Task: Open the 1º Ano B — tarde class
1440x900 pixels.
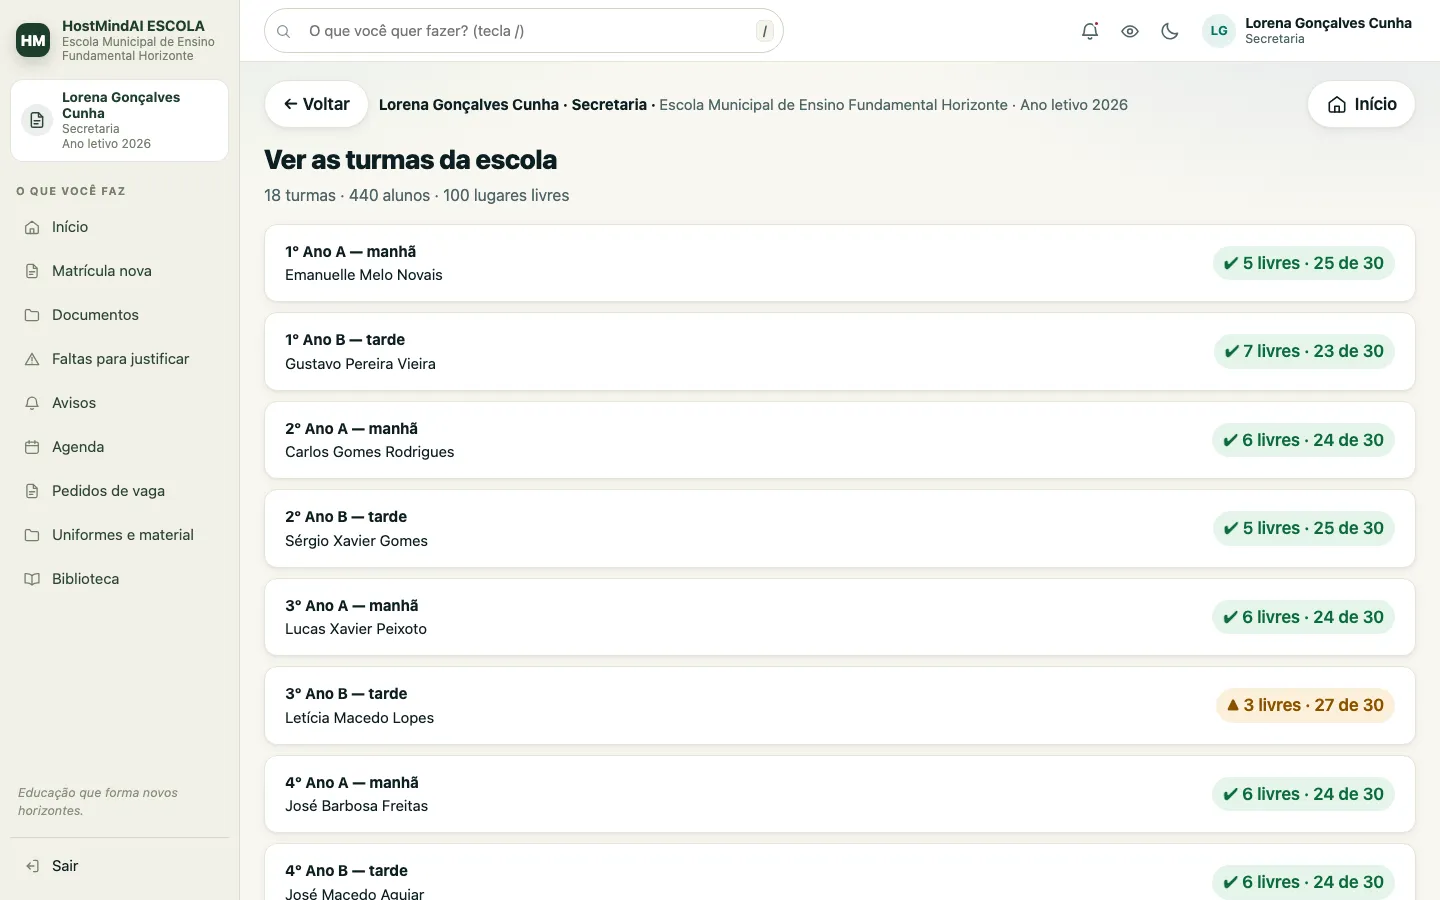Action: click(840, 352)
